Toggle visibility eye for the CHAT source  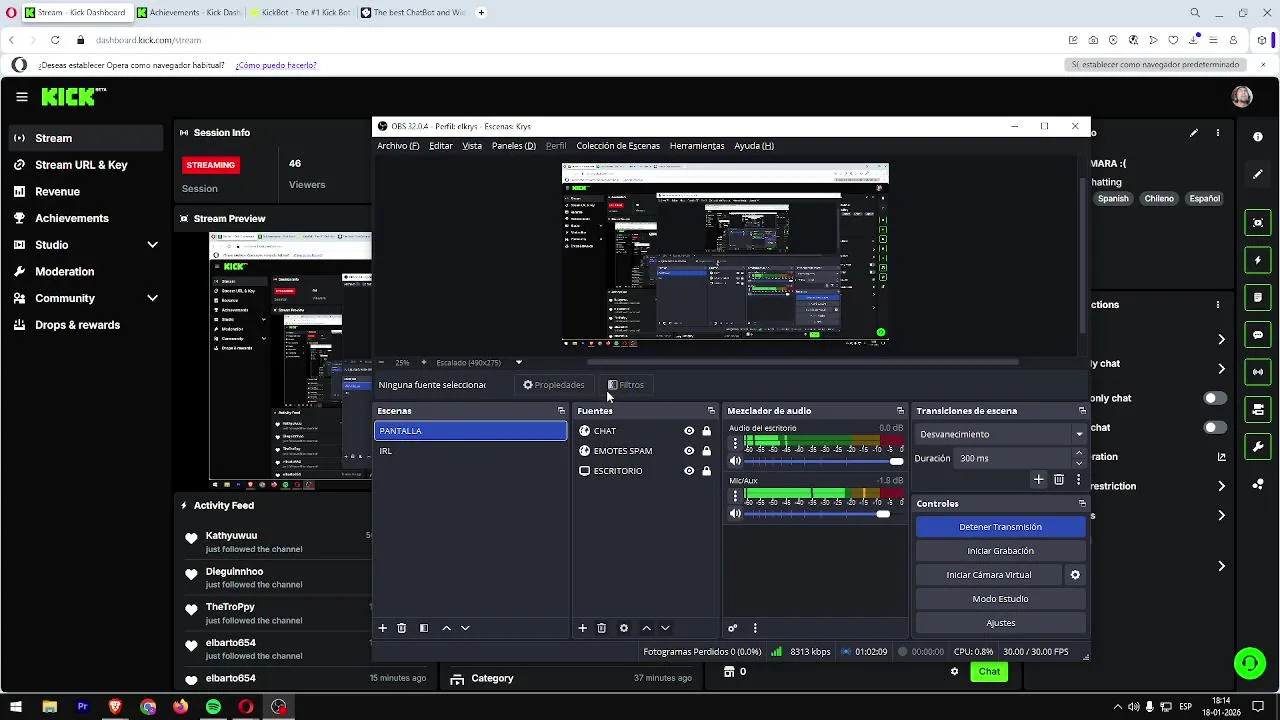coord(689,431)
